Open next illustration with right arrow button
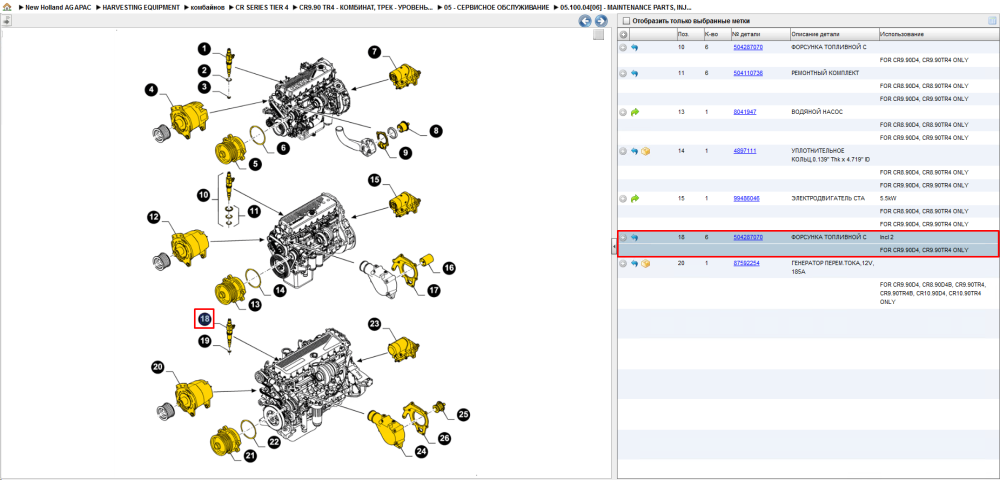 pyautogui.click(x=599, y=21)
